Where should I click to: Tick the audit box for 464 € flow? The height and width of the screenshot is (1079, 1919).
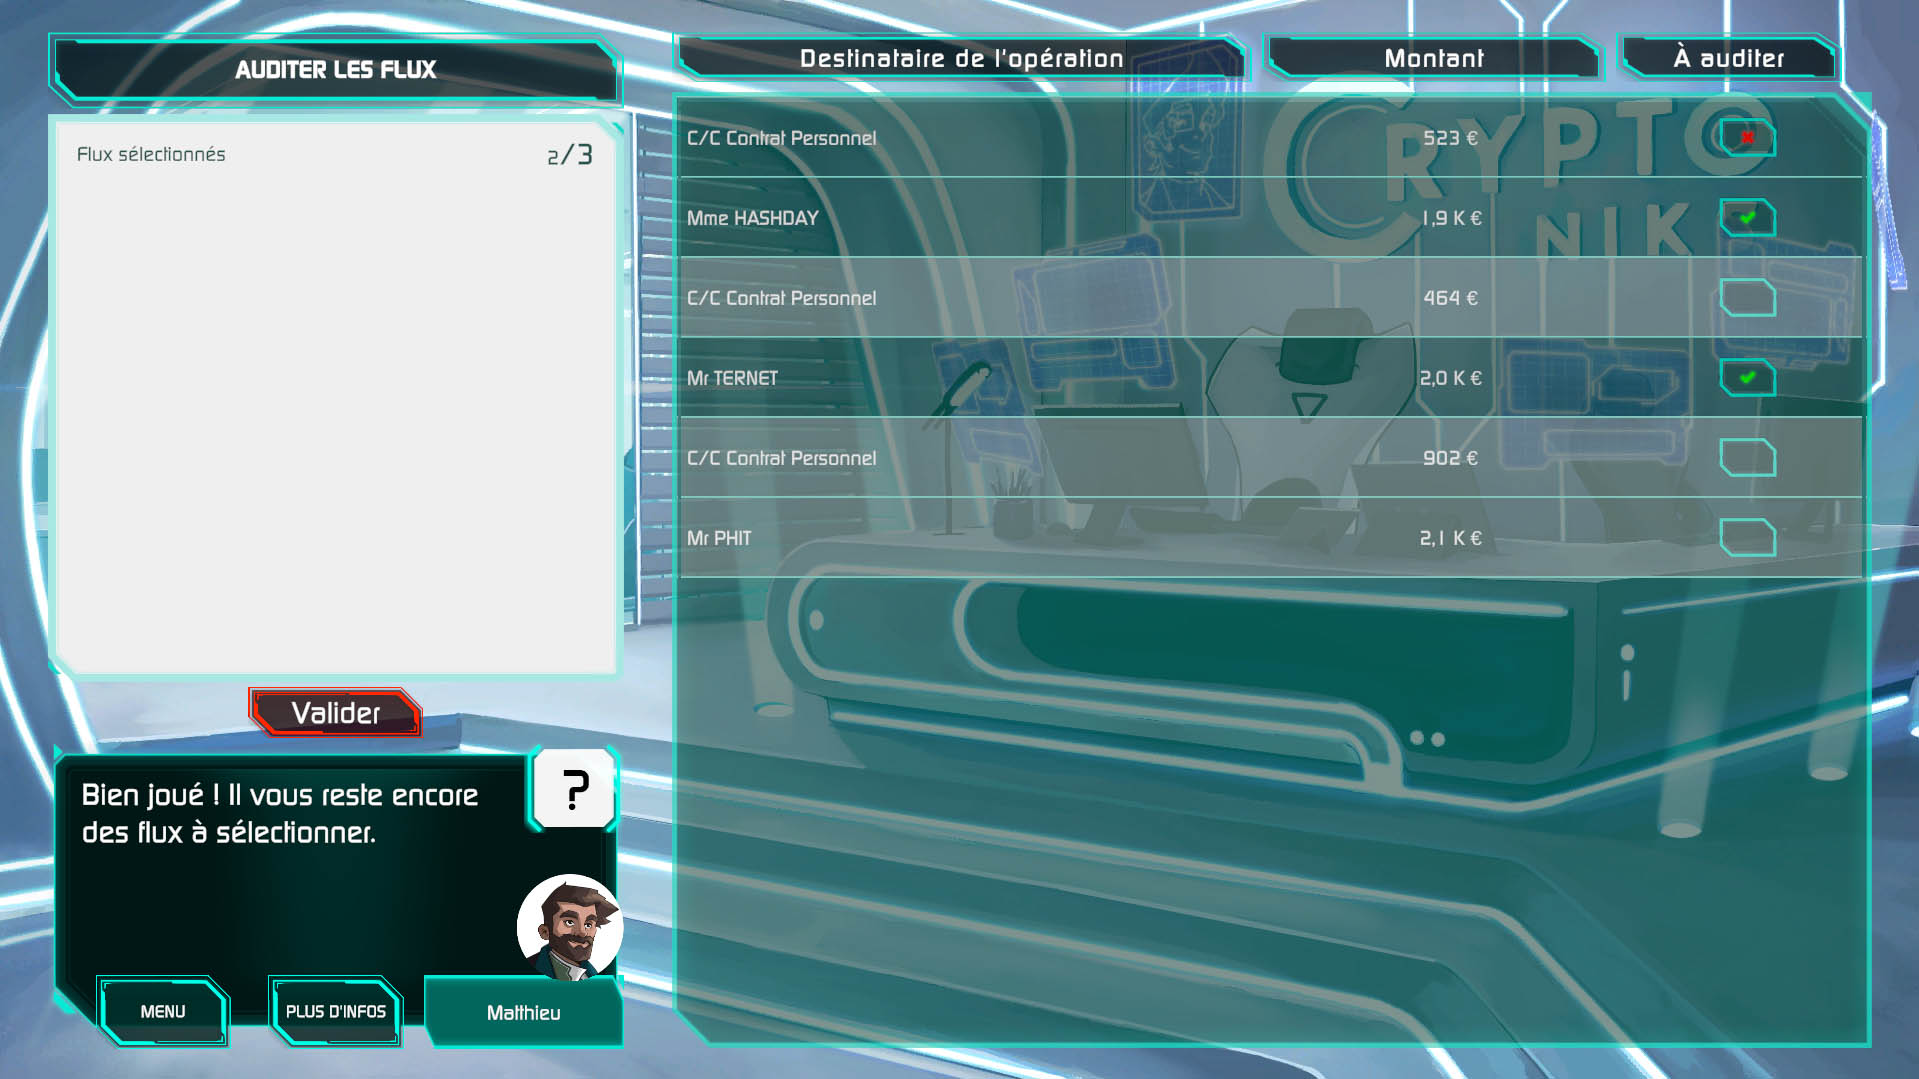[1747, 298]
